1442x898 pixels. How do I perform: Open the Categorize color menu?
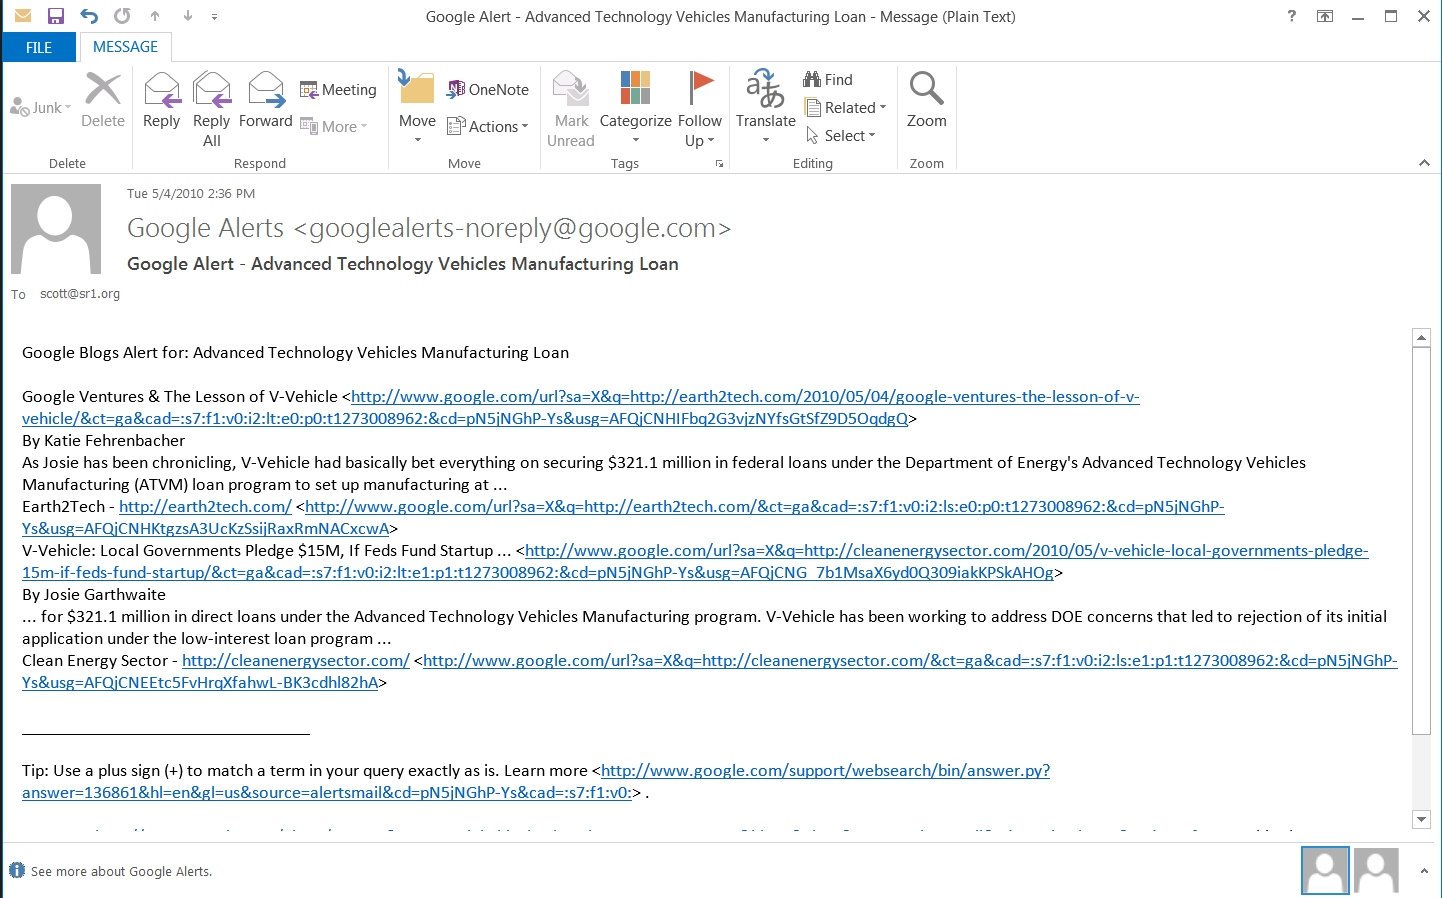[635, 107]
